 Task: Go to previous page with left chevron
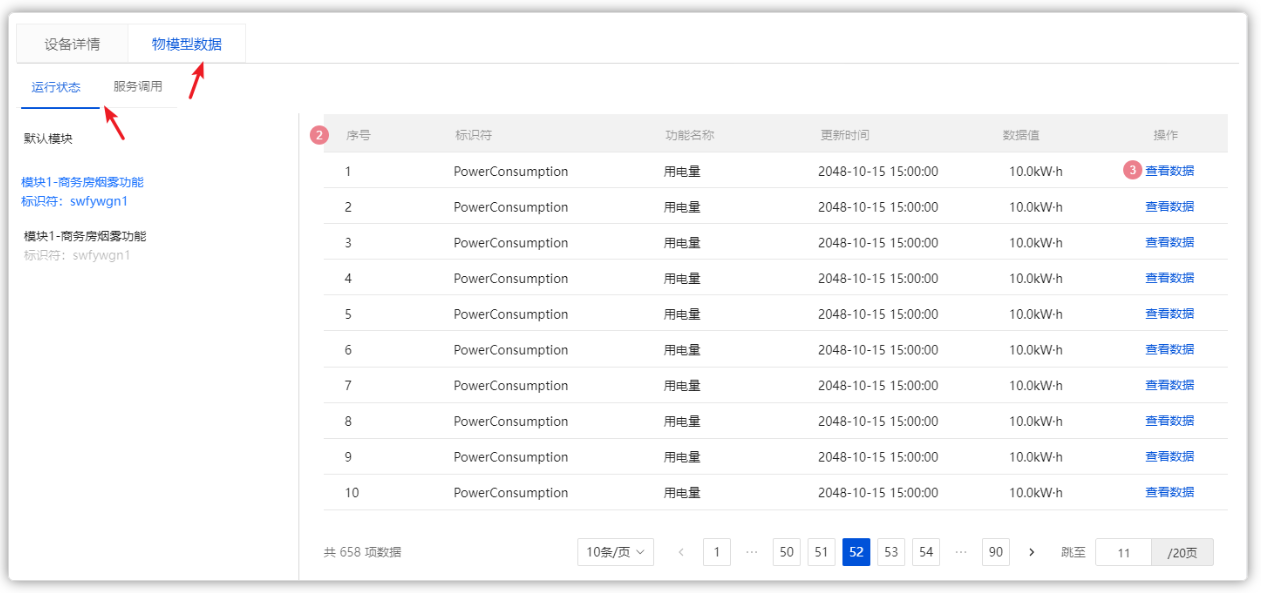pyautogui.click(x=681, y=552)
